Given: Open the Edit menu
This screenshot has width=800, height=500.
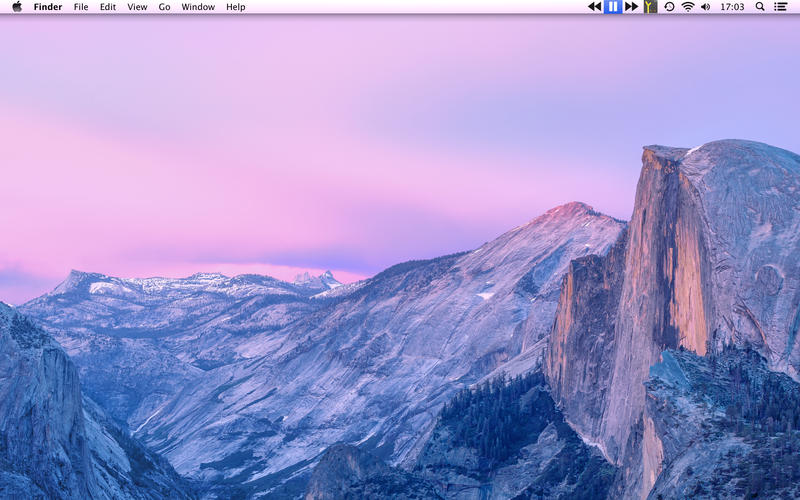Looking at the screenshot, I should point(107,7).
